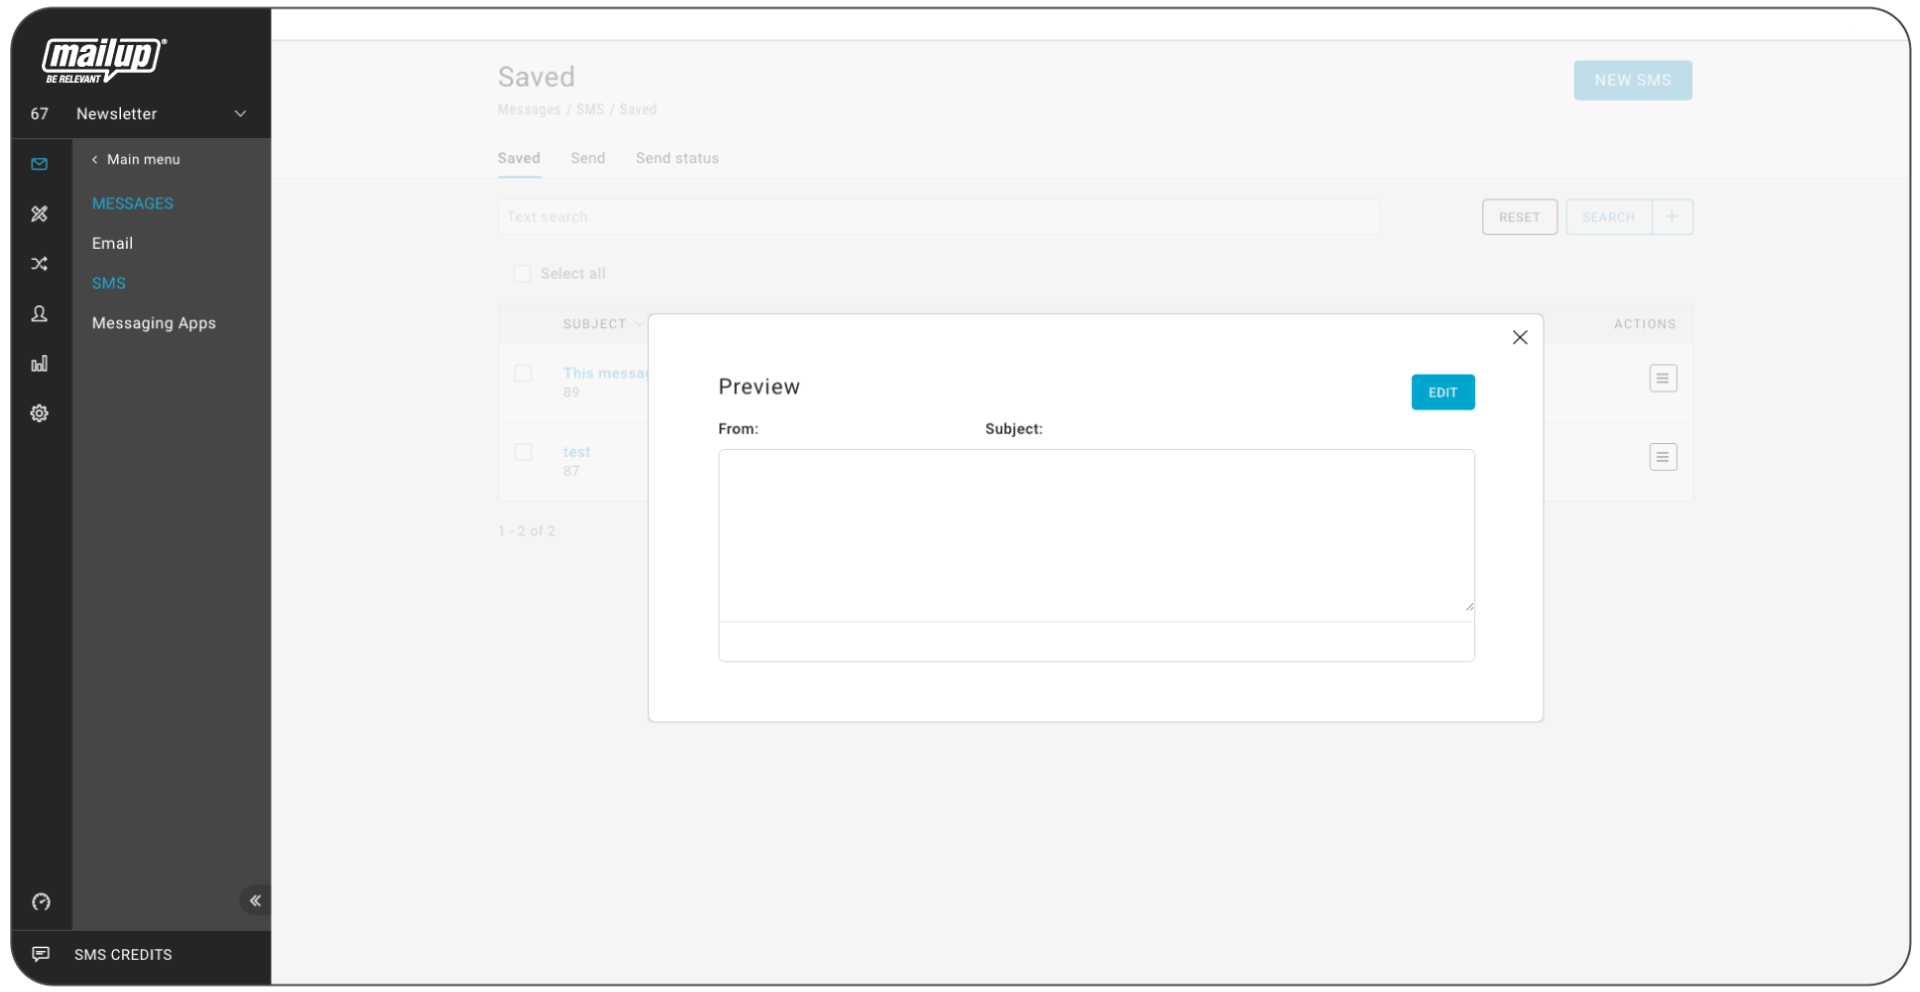Open Messaging Apps menu item
Viewport: 1920px width, 992px height.
pyautogui.click(x=154, y=323)
